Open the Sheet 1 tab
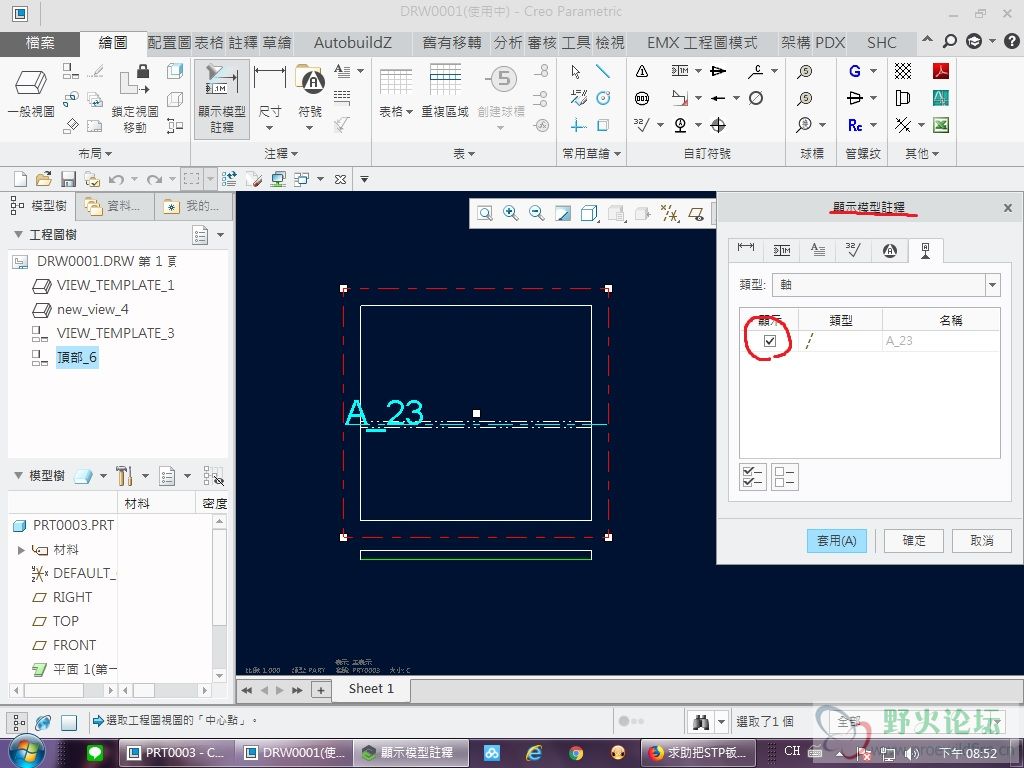Viewport: 1024px width, 768px height. click(371, 689)
